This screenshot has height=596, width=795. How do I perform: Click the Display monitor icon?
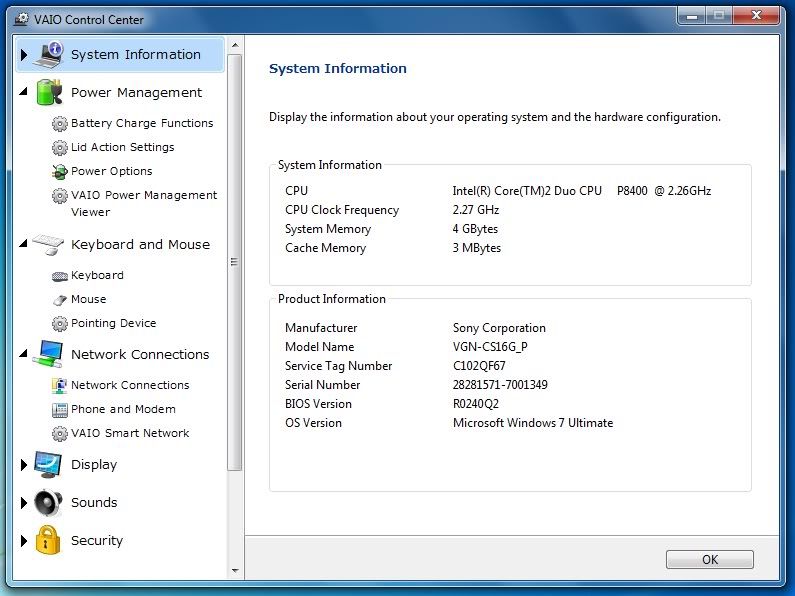click(x=48, y=464)
